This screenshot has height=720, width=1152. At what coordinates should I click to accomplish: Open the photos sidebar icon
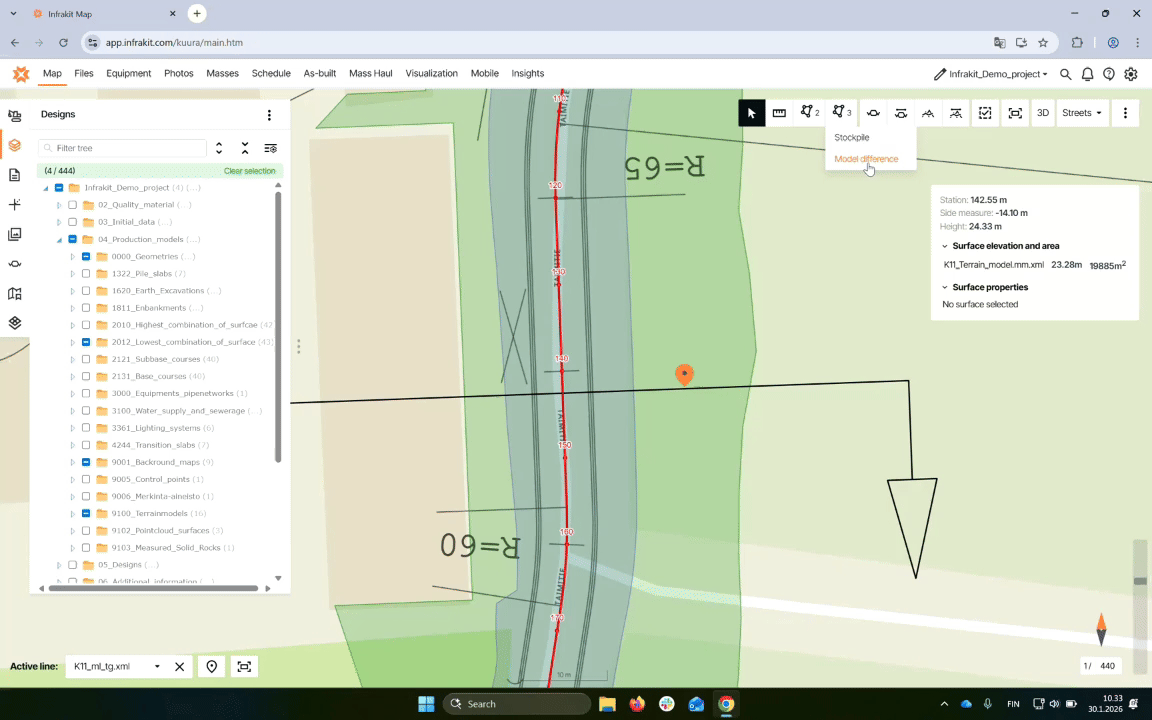(x=14, y=234)
